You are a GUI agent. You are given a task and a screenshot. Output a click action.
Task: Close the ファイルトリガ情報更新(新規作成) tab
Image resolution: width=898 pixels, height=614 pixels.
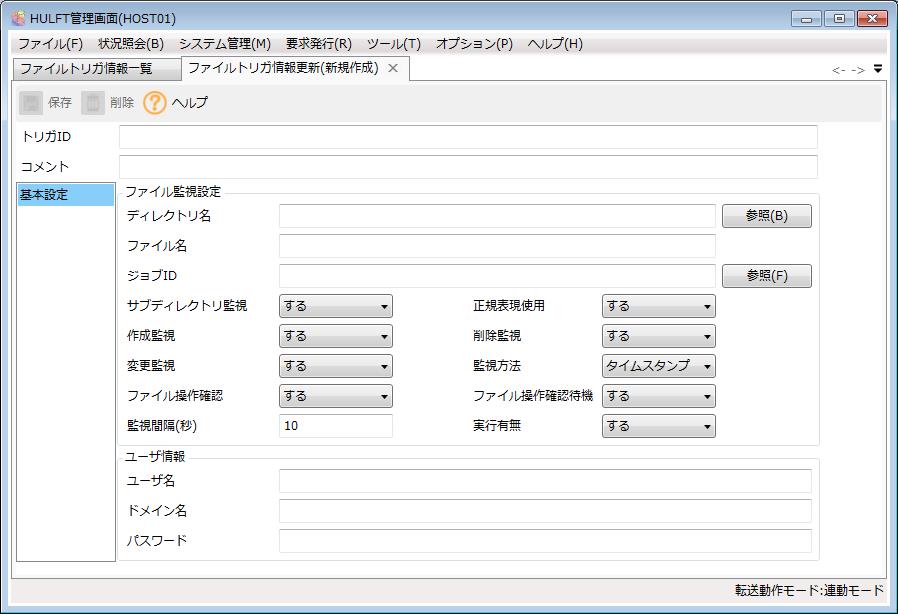pyautogui.click(x=393, y=68)
